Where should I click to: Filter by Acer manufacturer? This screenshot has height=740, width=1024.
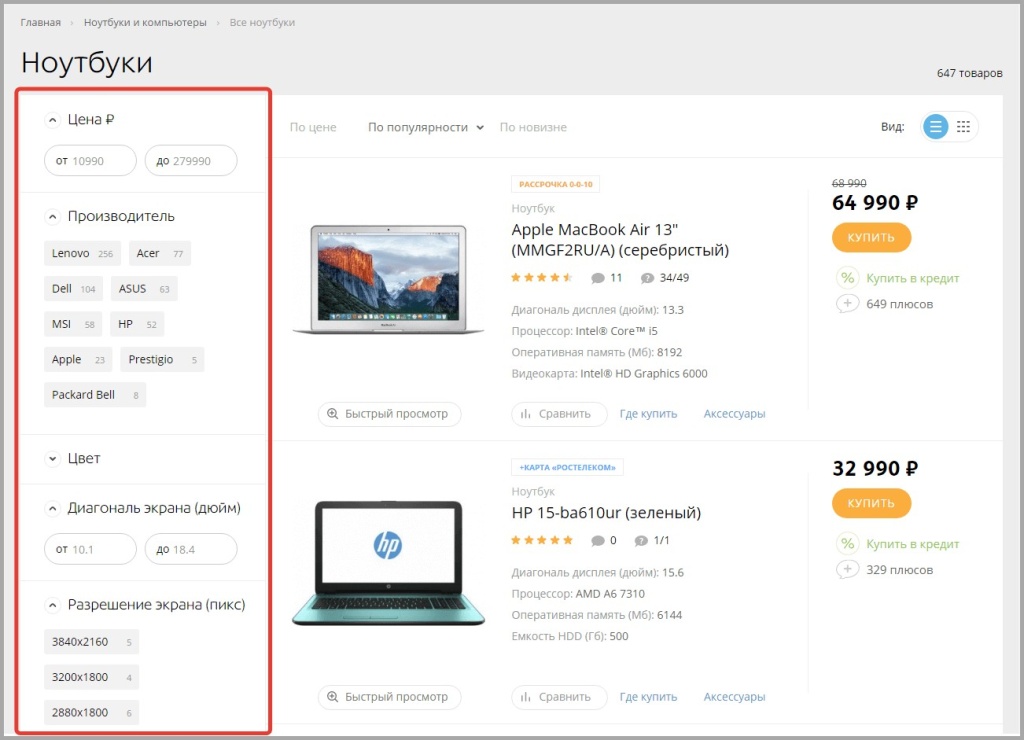(x=159, y=253)
